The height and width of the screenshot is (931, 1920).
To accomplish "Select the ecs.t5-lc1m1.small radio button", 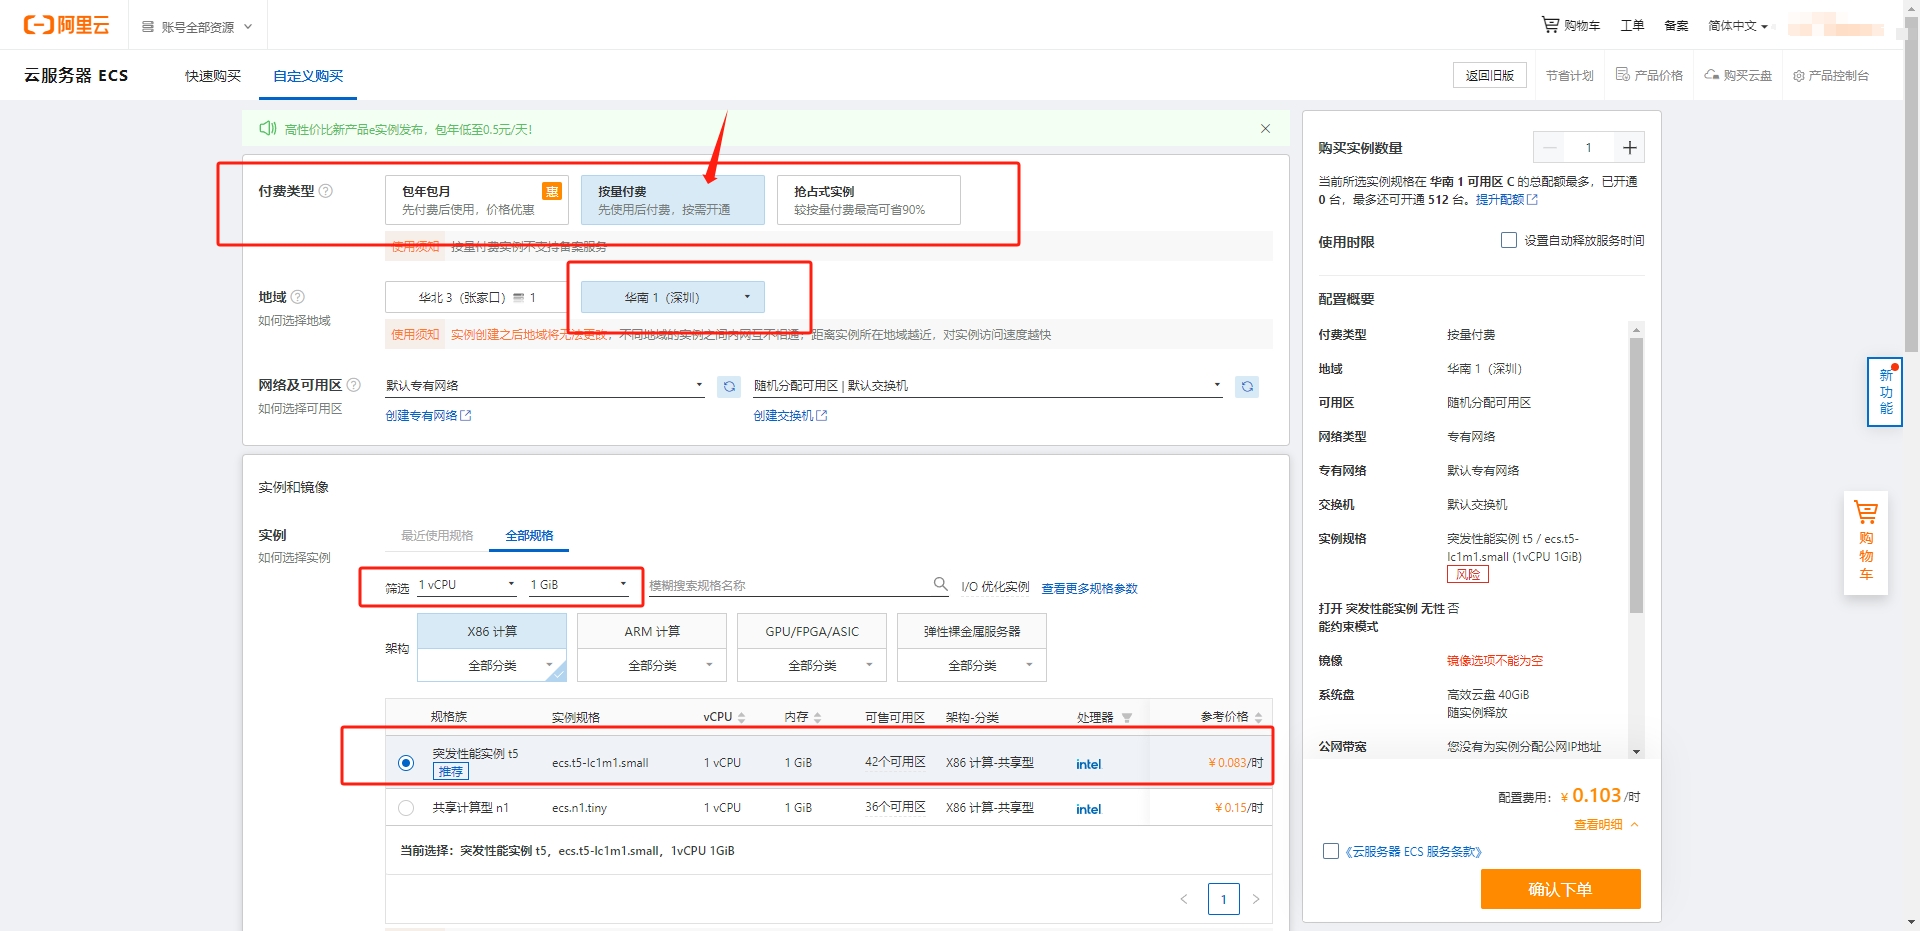I will (406, 763).
